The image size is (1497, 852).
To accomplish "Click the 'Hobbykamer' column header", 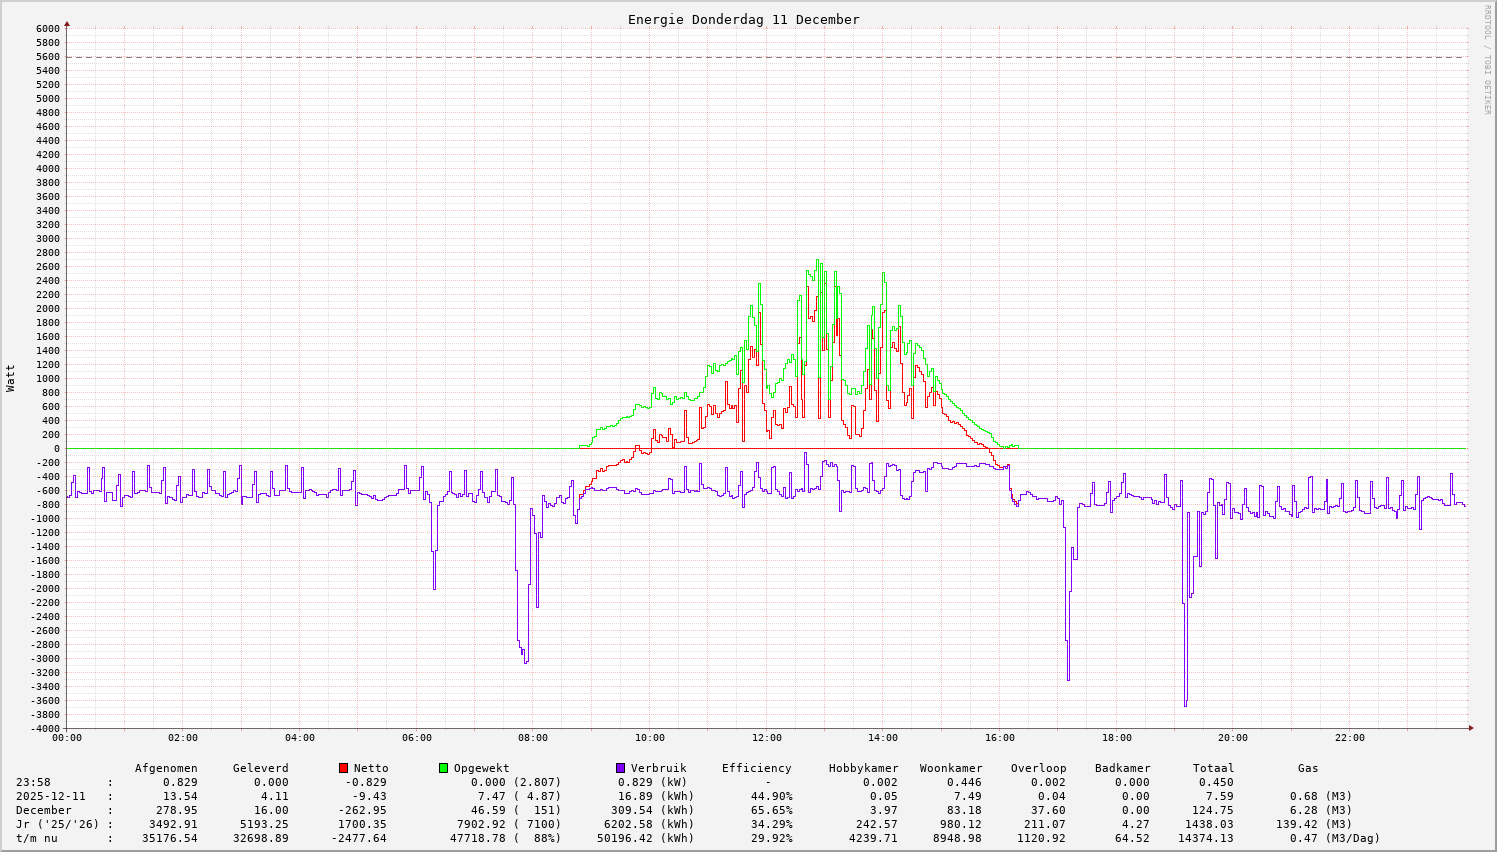I will point(863,768).
